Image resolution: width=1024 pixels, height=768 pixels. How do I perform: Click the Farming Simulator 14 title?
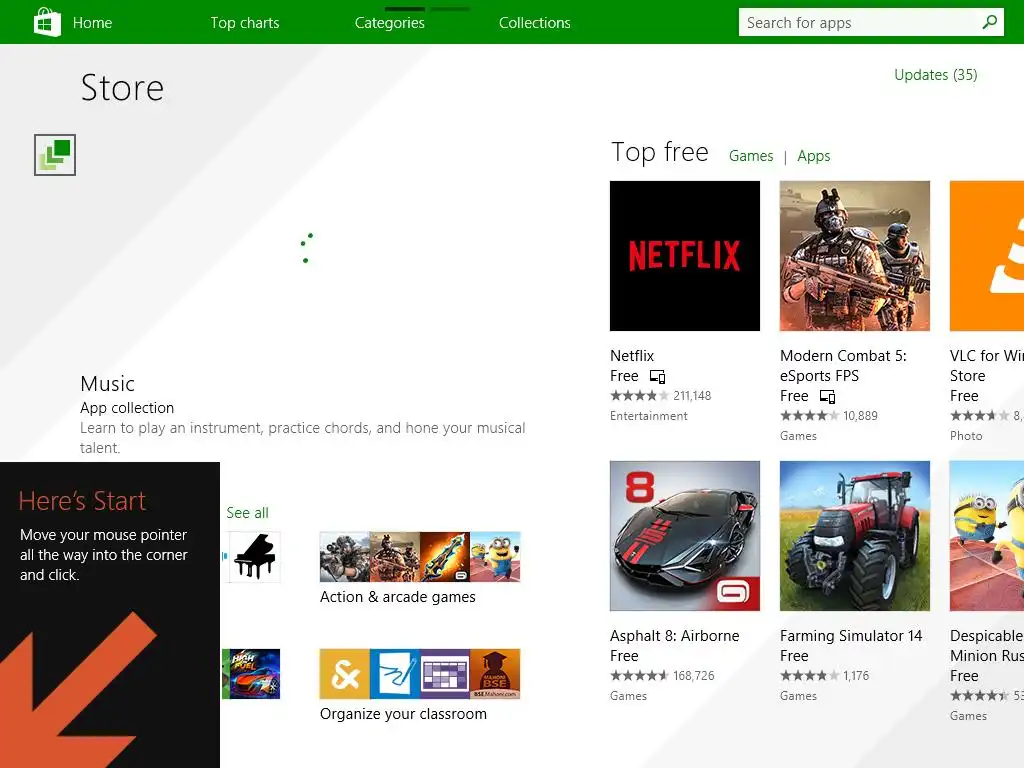point(851,636)
